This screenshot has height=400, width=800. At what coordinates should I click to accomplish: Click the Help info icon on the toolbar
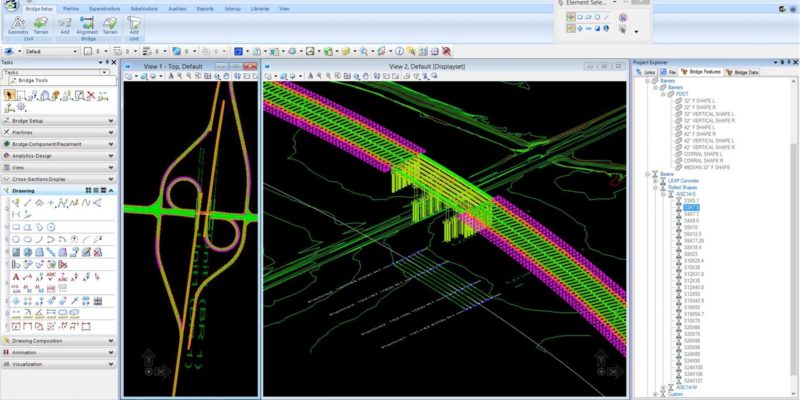tap(399, 51)
